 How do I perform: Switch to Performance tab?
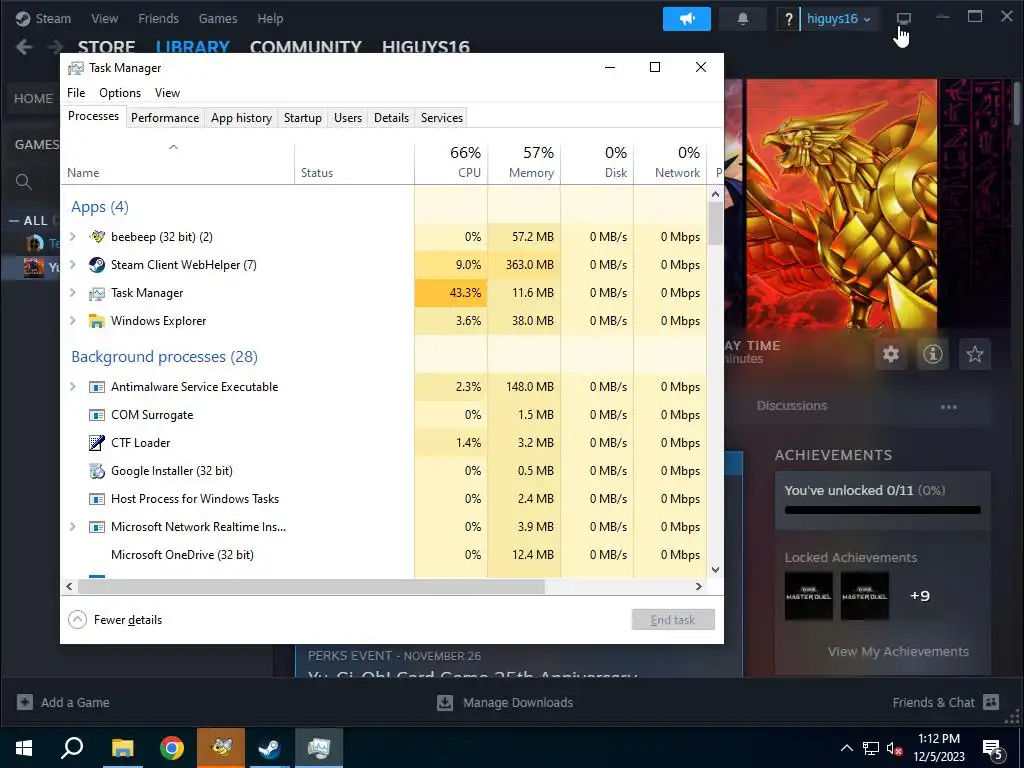pos(165,118)
